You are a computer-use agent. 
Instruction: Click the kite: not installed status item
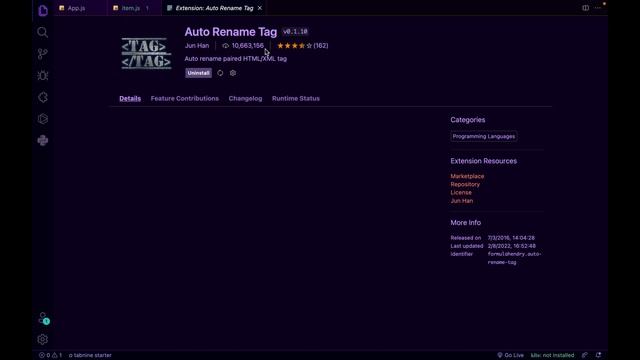pyautogui.click(x=552, y=355)
